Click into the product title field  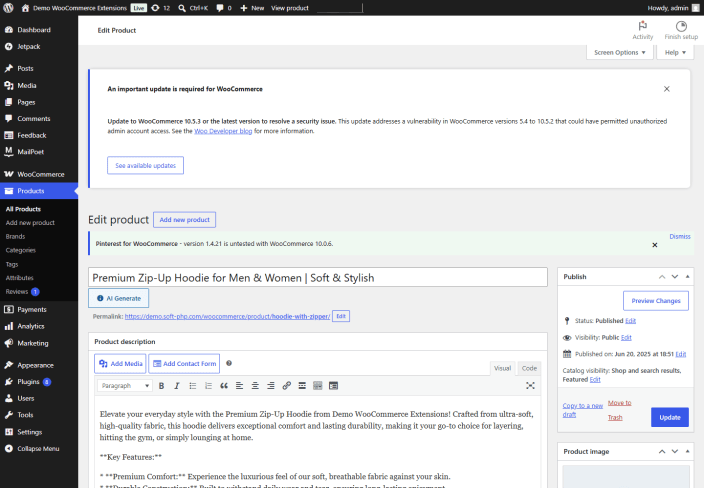(x=318, y=277)
